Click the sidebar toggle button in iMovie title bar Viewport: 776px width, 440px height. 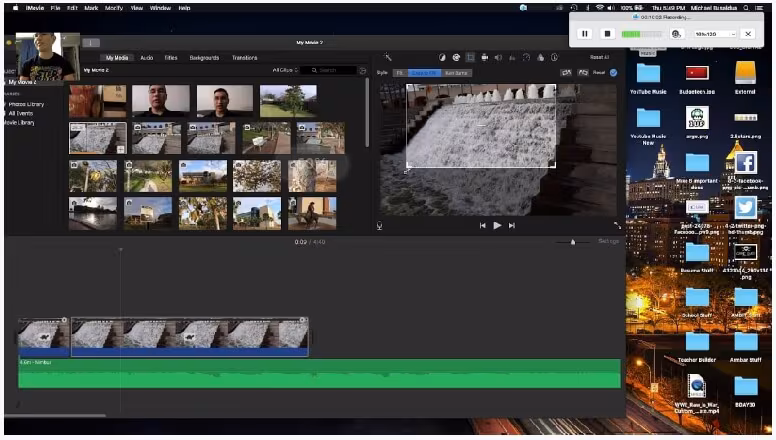click(x=91, y=43)
